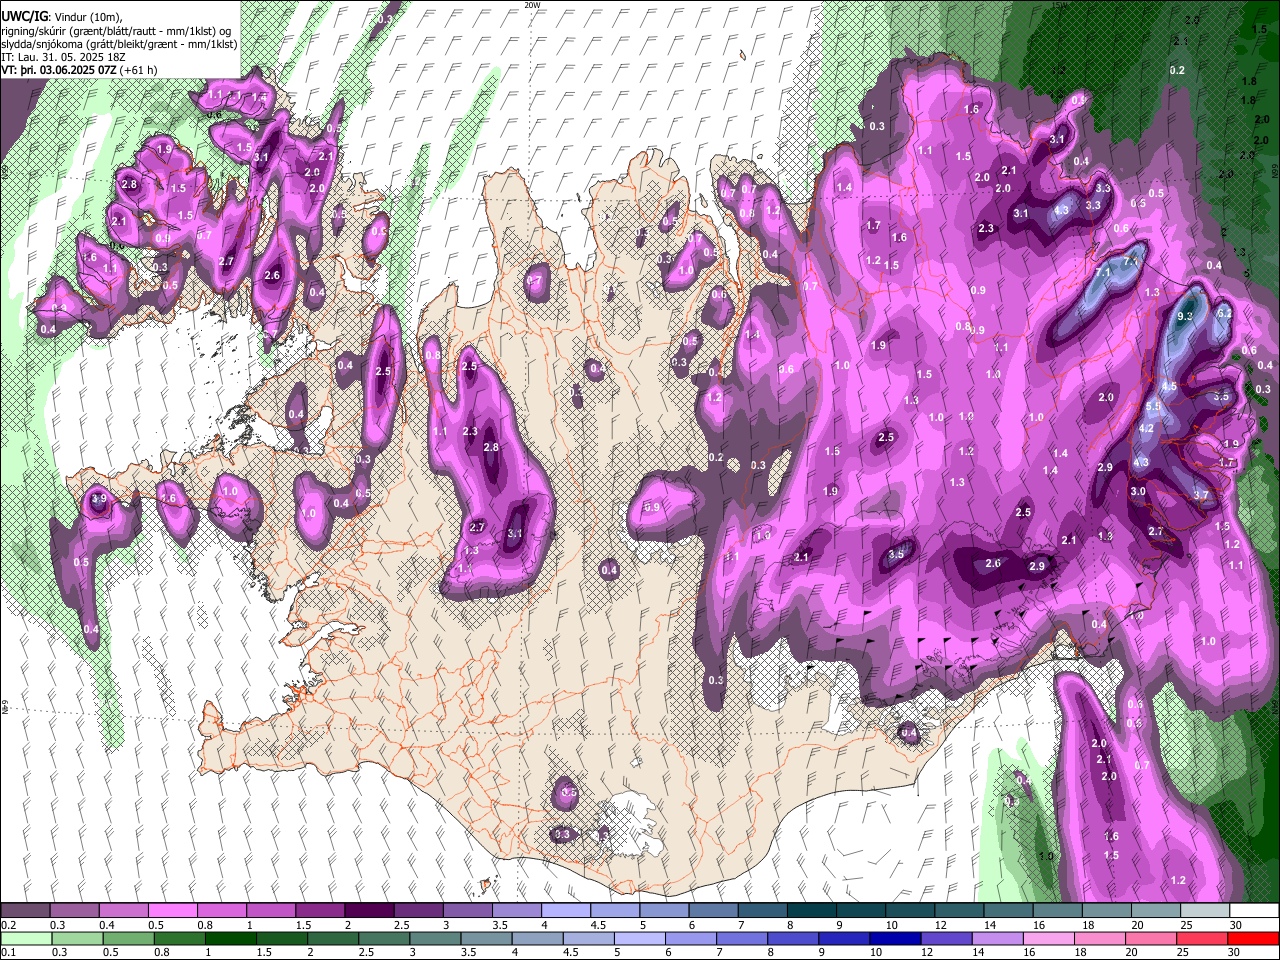
Task: Click the 5.5 value on the map
Action: pyautogui.click(x=1153, y=407)
